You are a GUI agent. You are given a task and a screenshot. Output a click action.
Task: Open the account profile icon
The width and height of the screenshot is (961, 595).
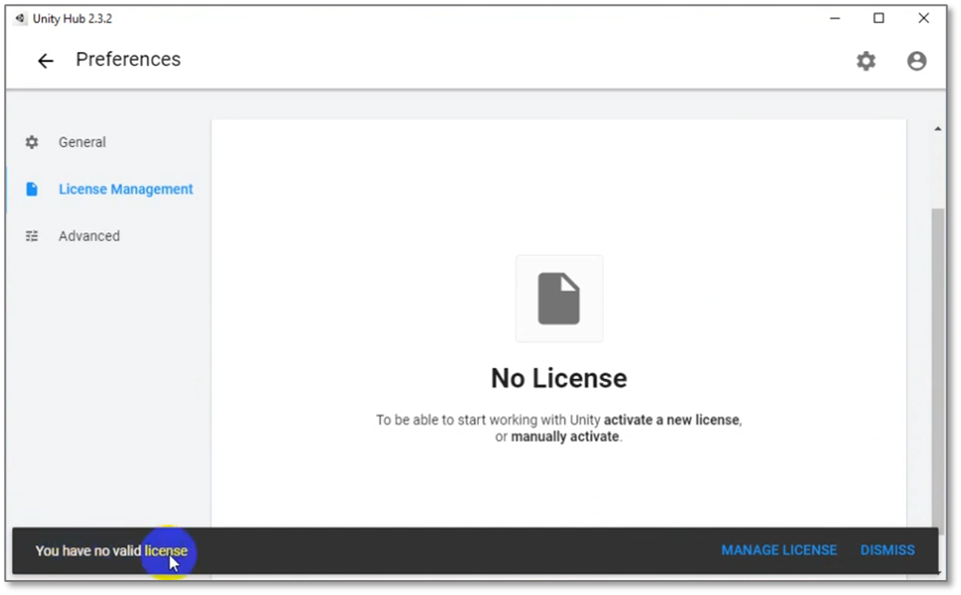tap(917, 61)
